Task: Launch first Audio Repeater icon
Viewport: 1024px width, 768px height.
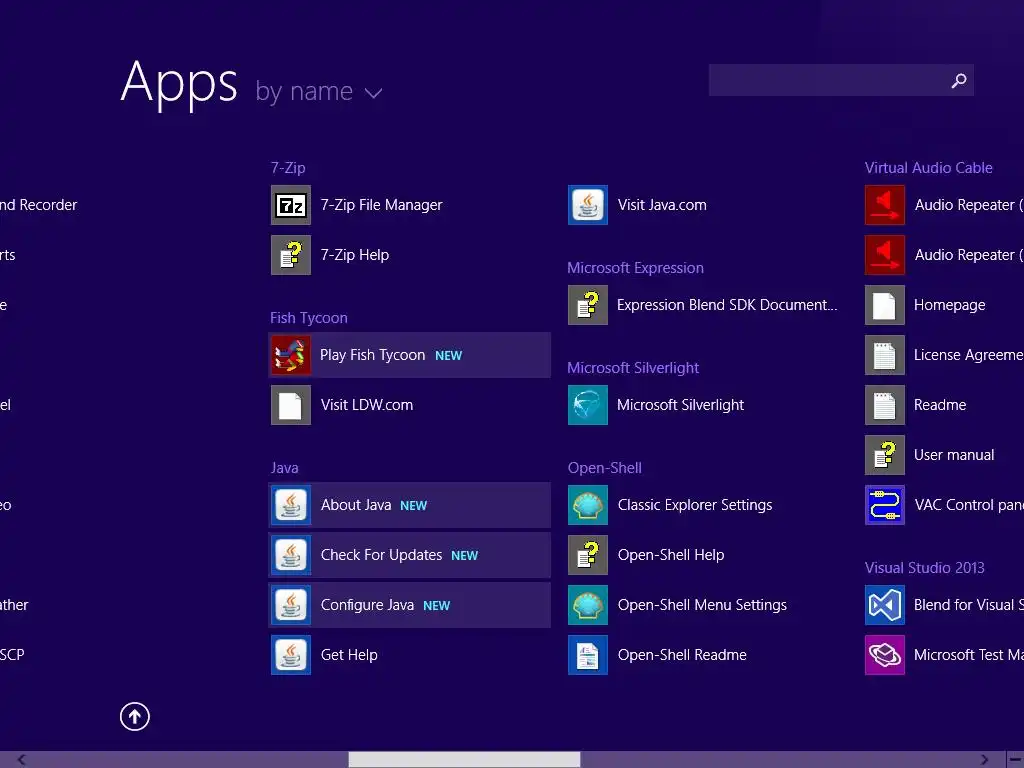Action: click(x=885, y=205)
